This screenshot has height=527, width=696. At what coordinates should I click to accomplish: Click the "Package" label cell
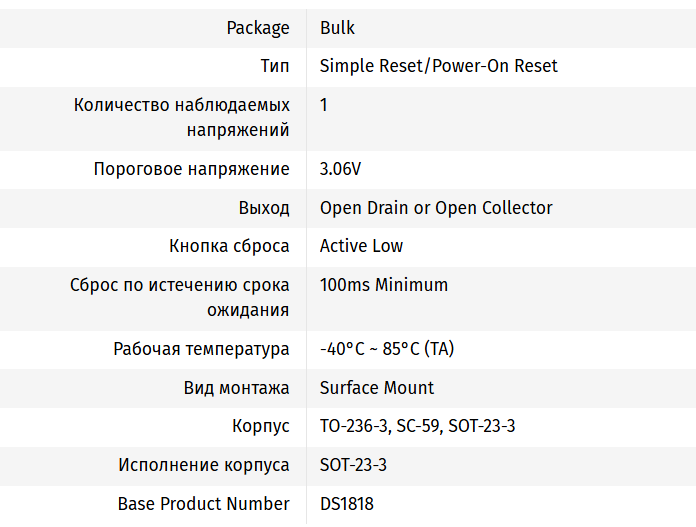point(258,28)
